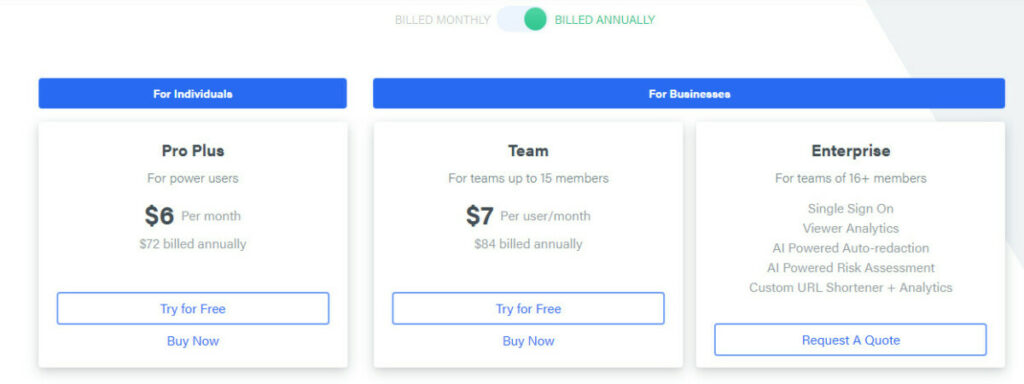Click AI Powered Risk Assessment feature
The width and height of the screenshot is (1024, 384).
(850, 268)
